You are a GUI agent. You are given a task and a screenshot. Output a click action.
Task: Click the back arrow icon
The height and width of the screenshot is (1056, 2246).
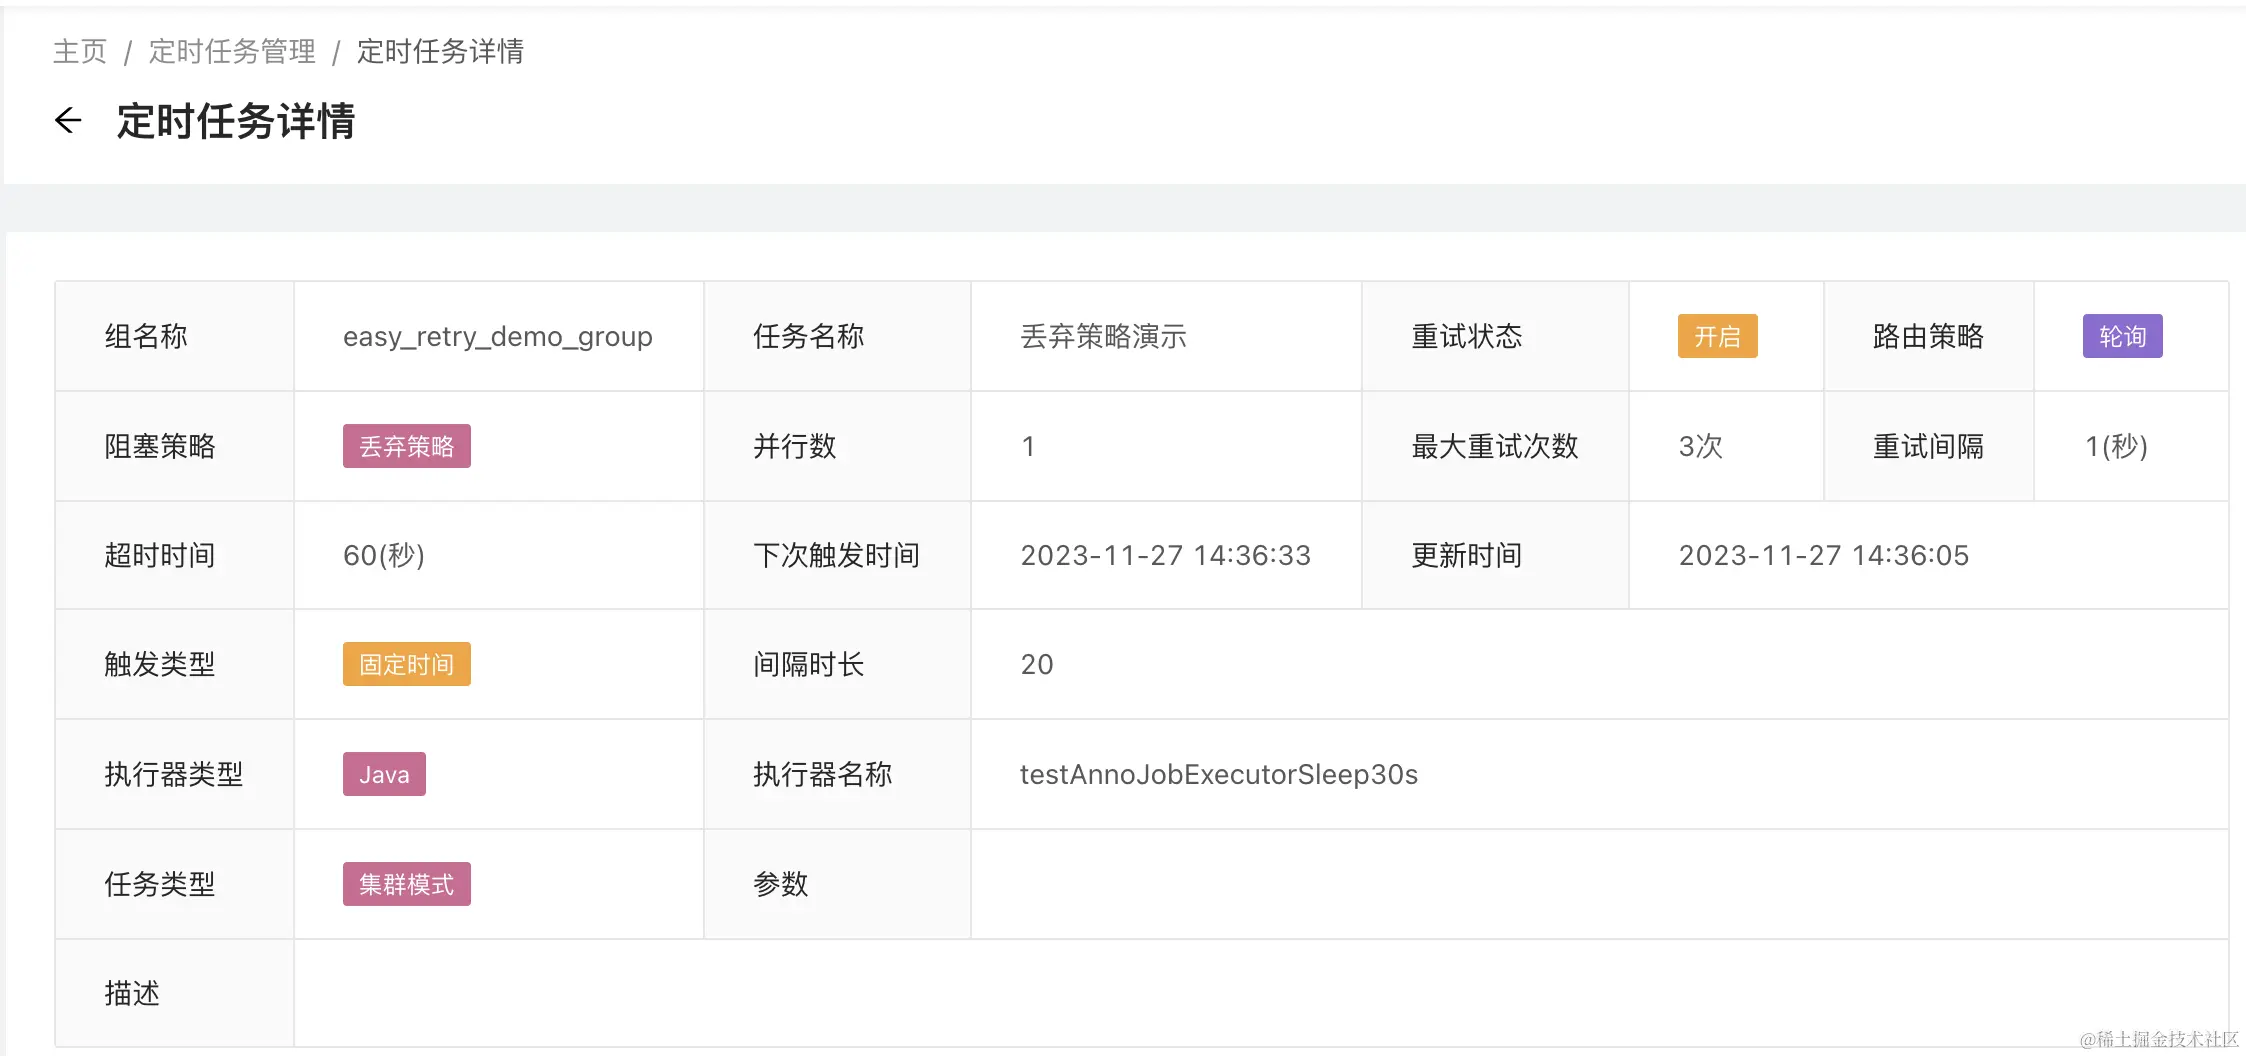coord(68,121)
